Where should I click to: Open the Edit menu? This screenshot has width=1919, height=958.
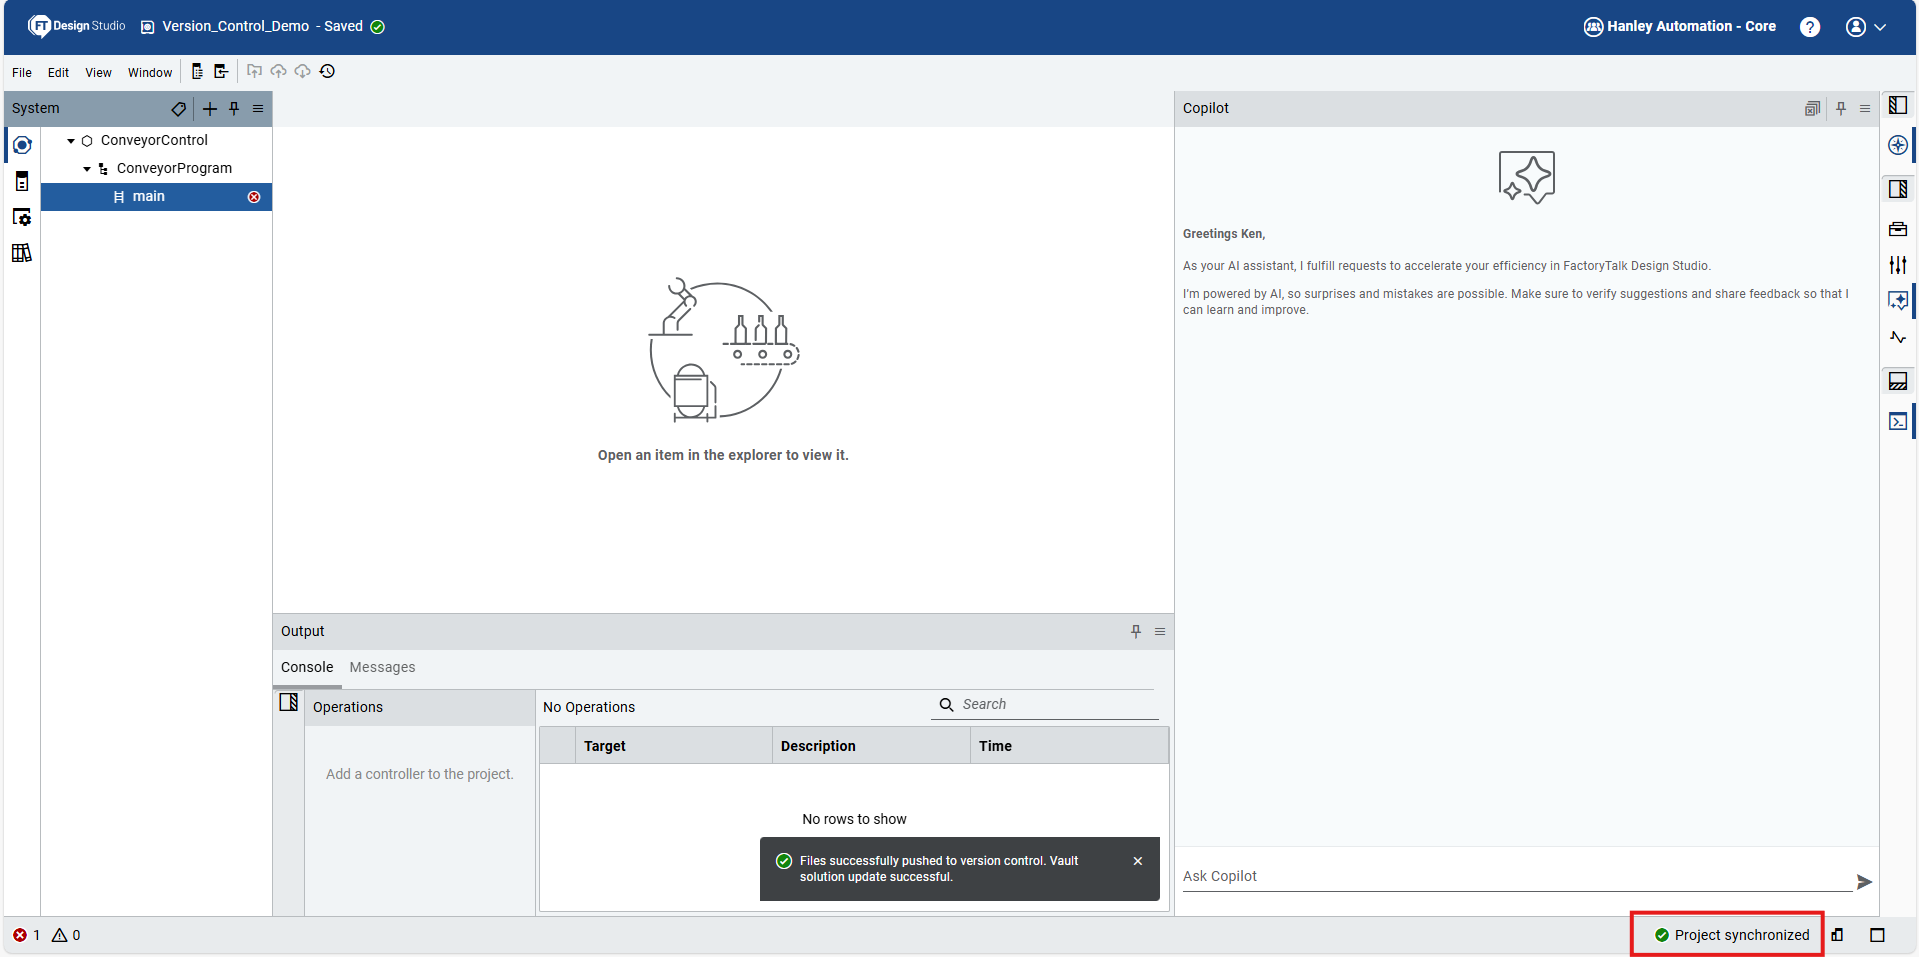coord(58,72)
